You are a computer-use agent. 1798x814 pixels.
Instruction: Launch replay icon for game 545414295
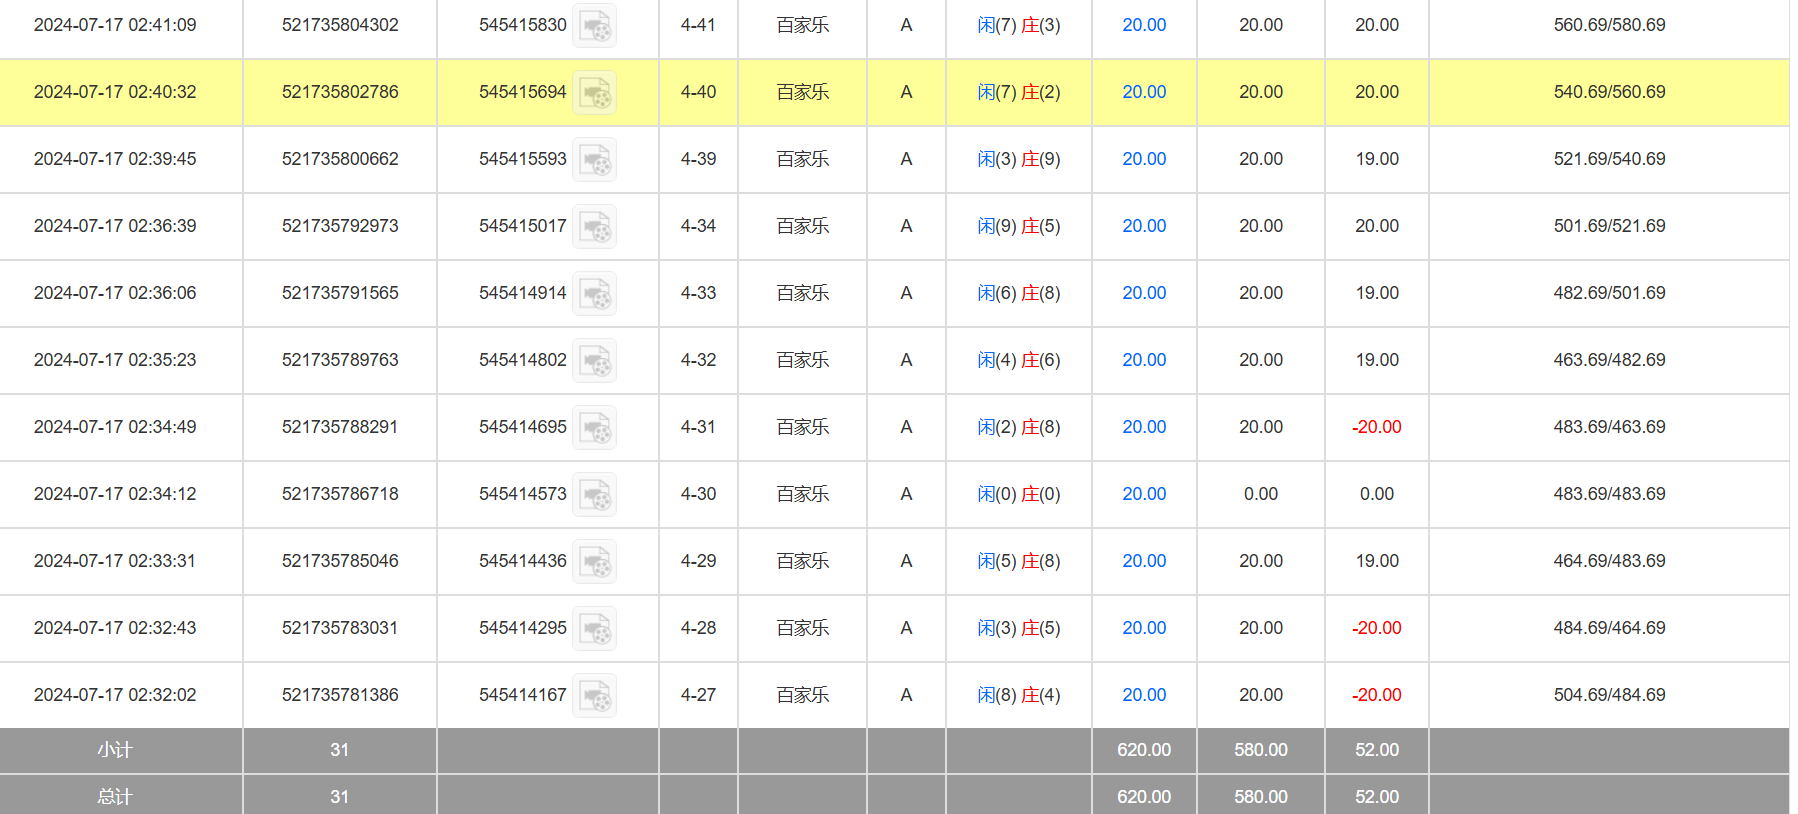click(x=595, y=629)
